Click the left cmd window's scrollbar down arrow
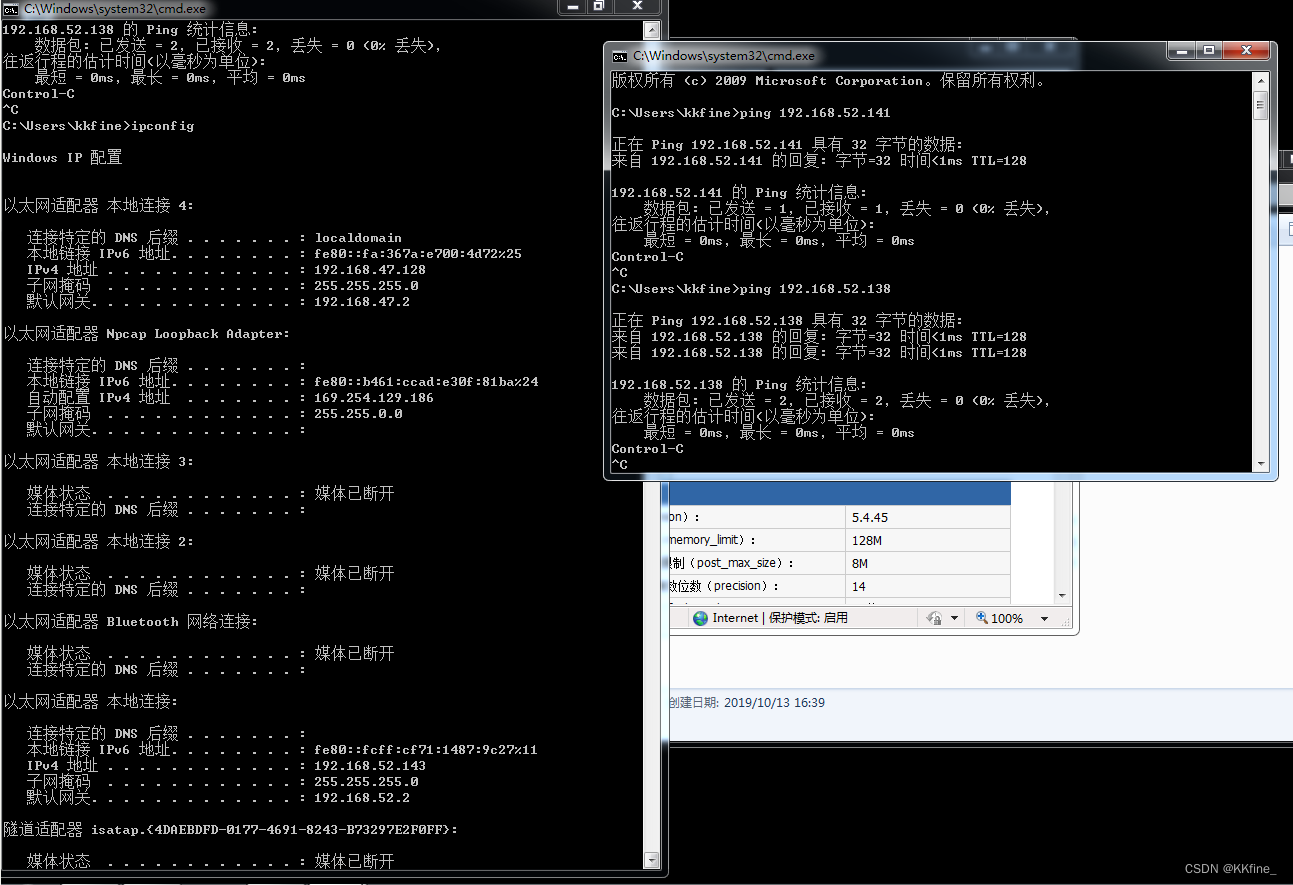This screenshot has width=1293, height=885. coord(652,860)
